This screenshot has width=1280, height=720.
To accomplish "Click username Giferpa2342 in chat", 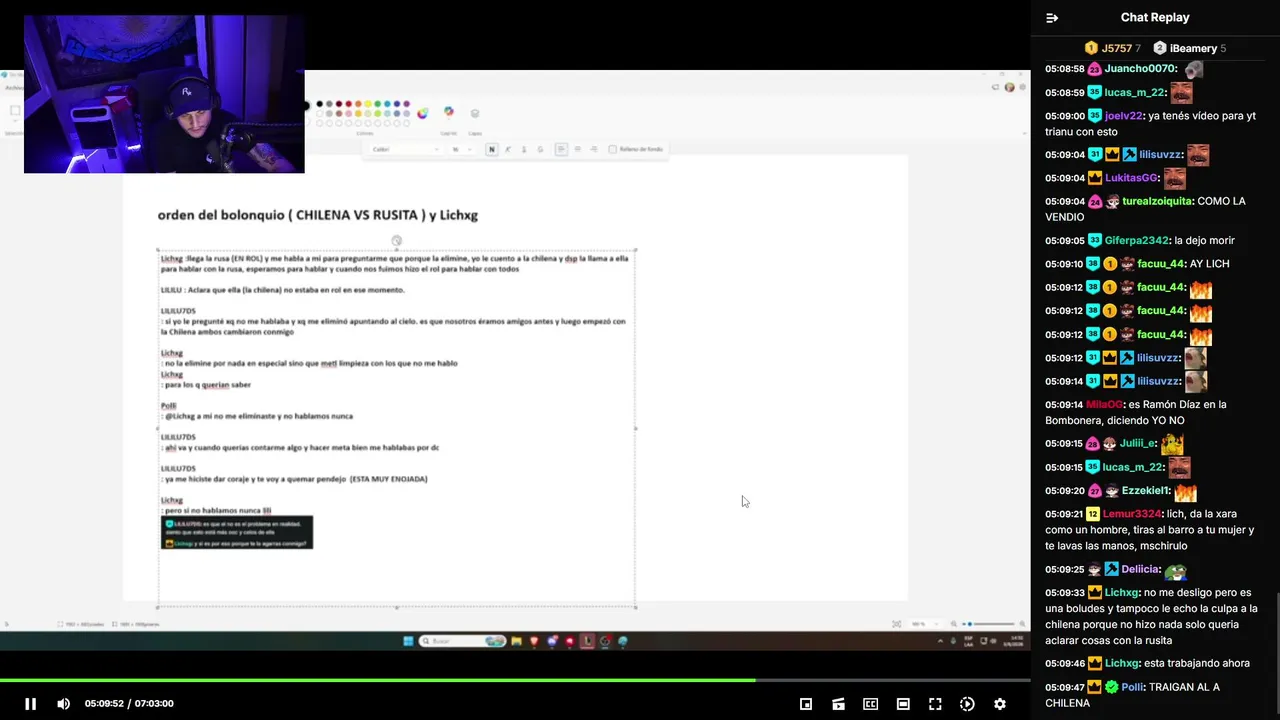I will [1137, 241].
